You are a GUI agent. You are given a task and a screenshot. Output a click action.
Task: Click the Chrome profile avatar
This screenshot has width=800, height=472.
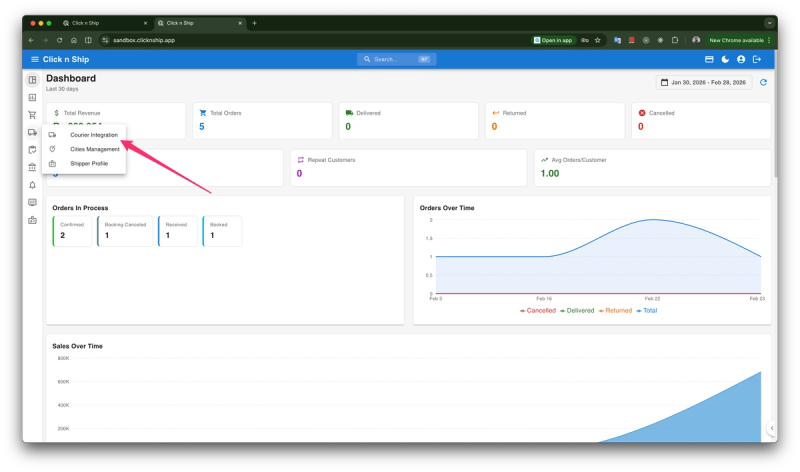click(696, 40)
